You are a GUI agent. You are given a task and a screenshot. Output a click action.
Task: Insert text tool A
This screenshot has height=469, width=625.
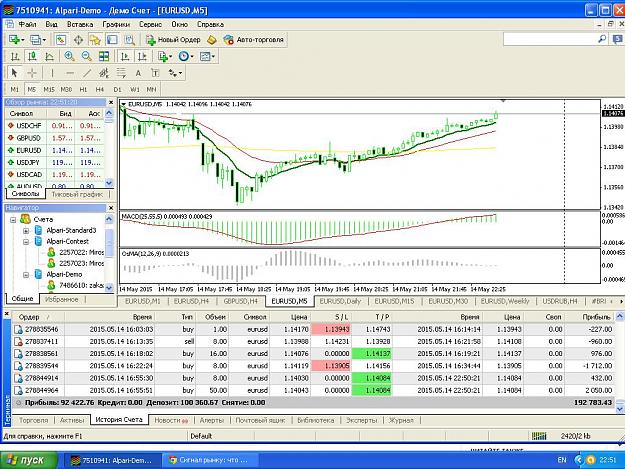pos(138,73)
